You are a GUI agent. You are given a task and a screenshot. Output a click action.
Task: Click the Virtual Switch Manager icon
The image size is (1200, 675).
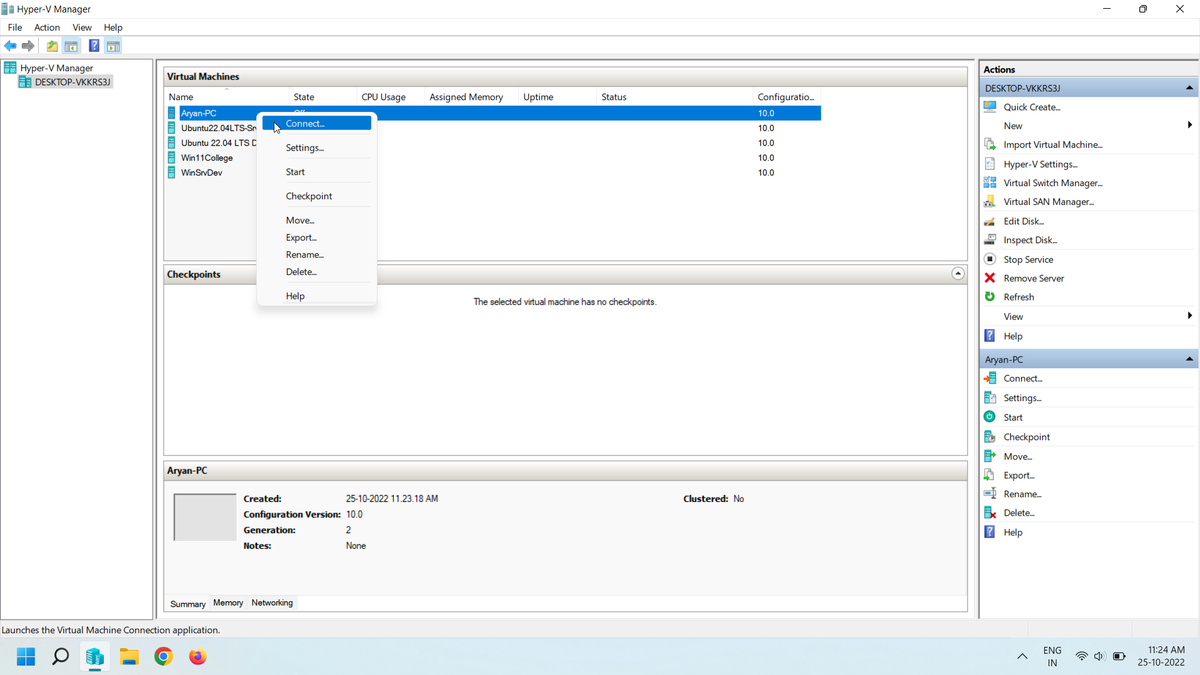(990, 183)
